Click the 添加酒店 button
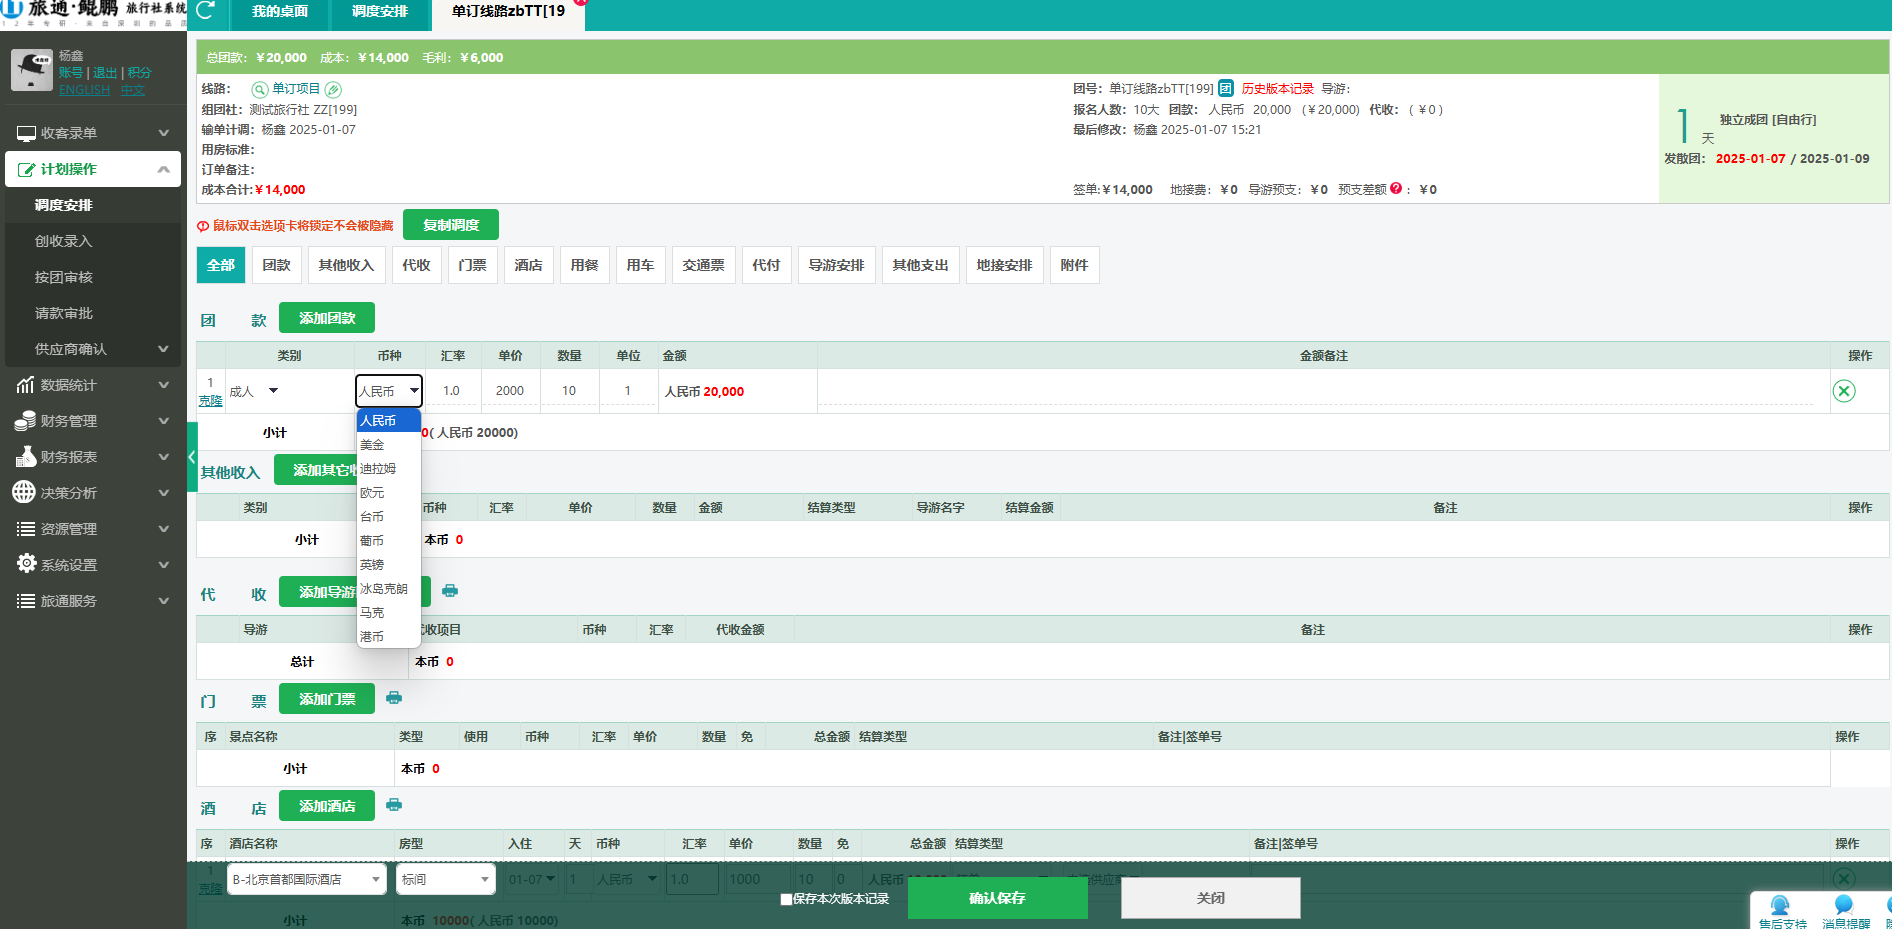The image size is (1892, 929). coord(327,806)
